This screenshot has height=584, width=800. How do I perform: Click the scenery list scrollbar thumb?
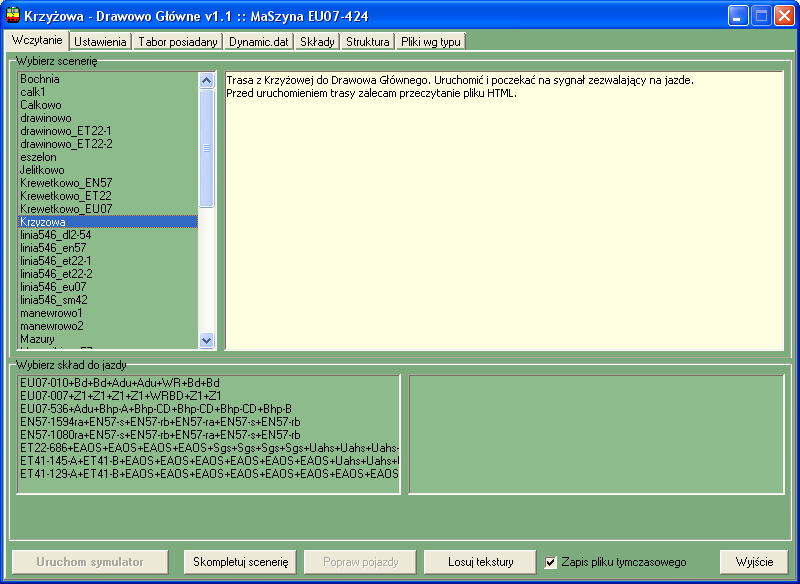207,148
